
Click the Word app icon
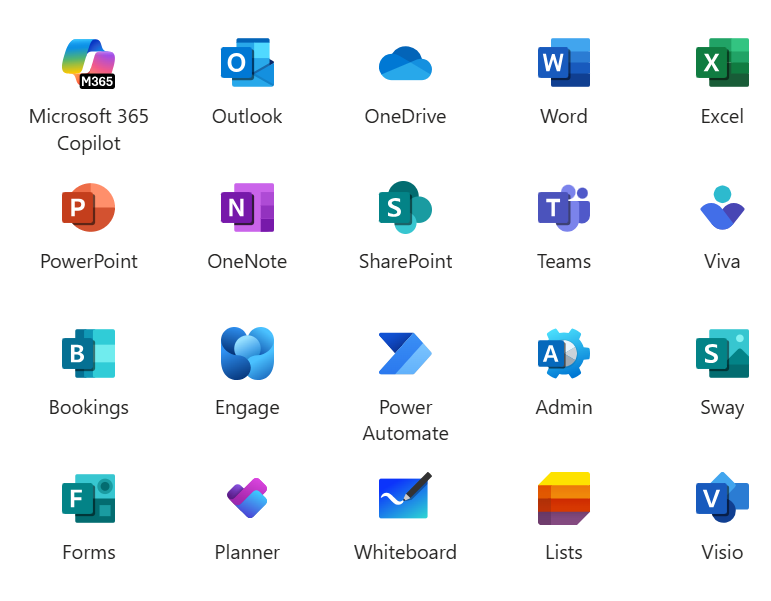(563, 63)
